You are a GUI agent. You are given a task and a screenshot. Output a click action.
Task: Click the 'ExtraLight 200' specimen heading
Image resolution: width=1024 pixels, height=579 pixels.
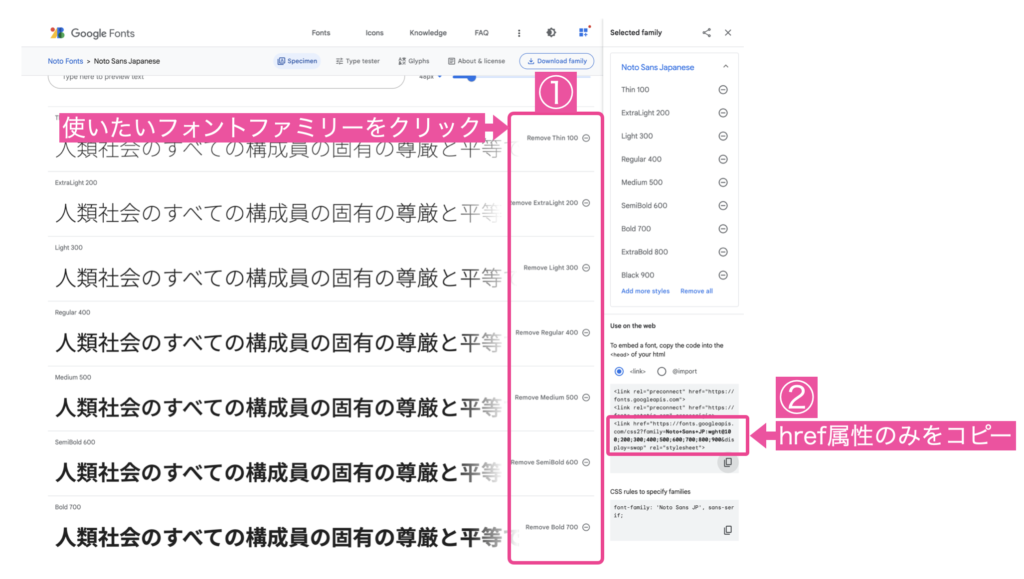tap(76, 183)
